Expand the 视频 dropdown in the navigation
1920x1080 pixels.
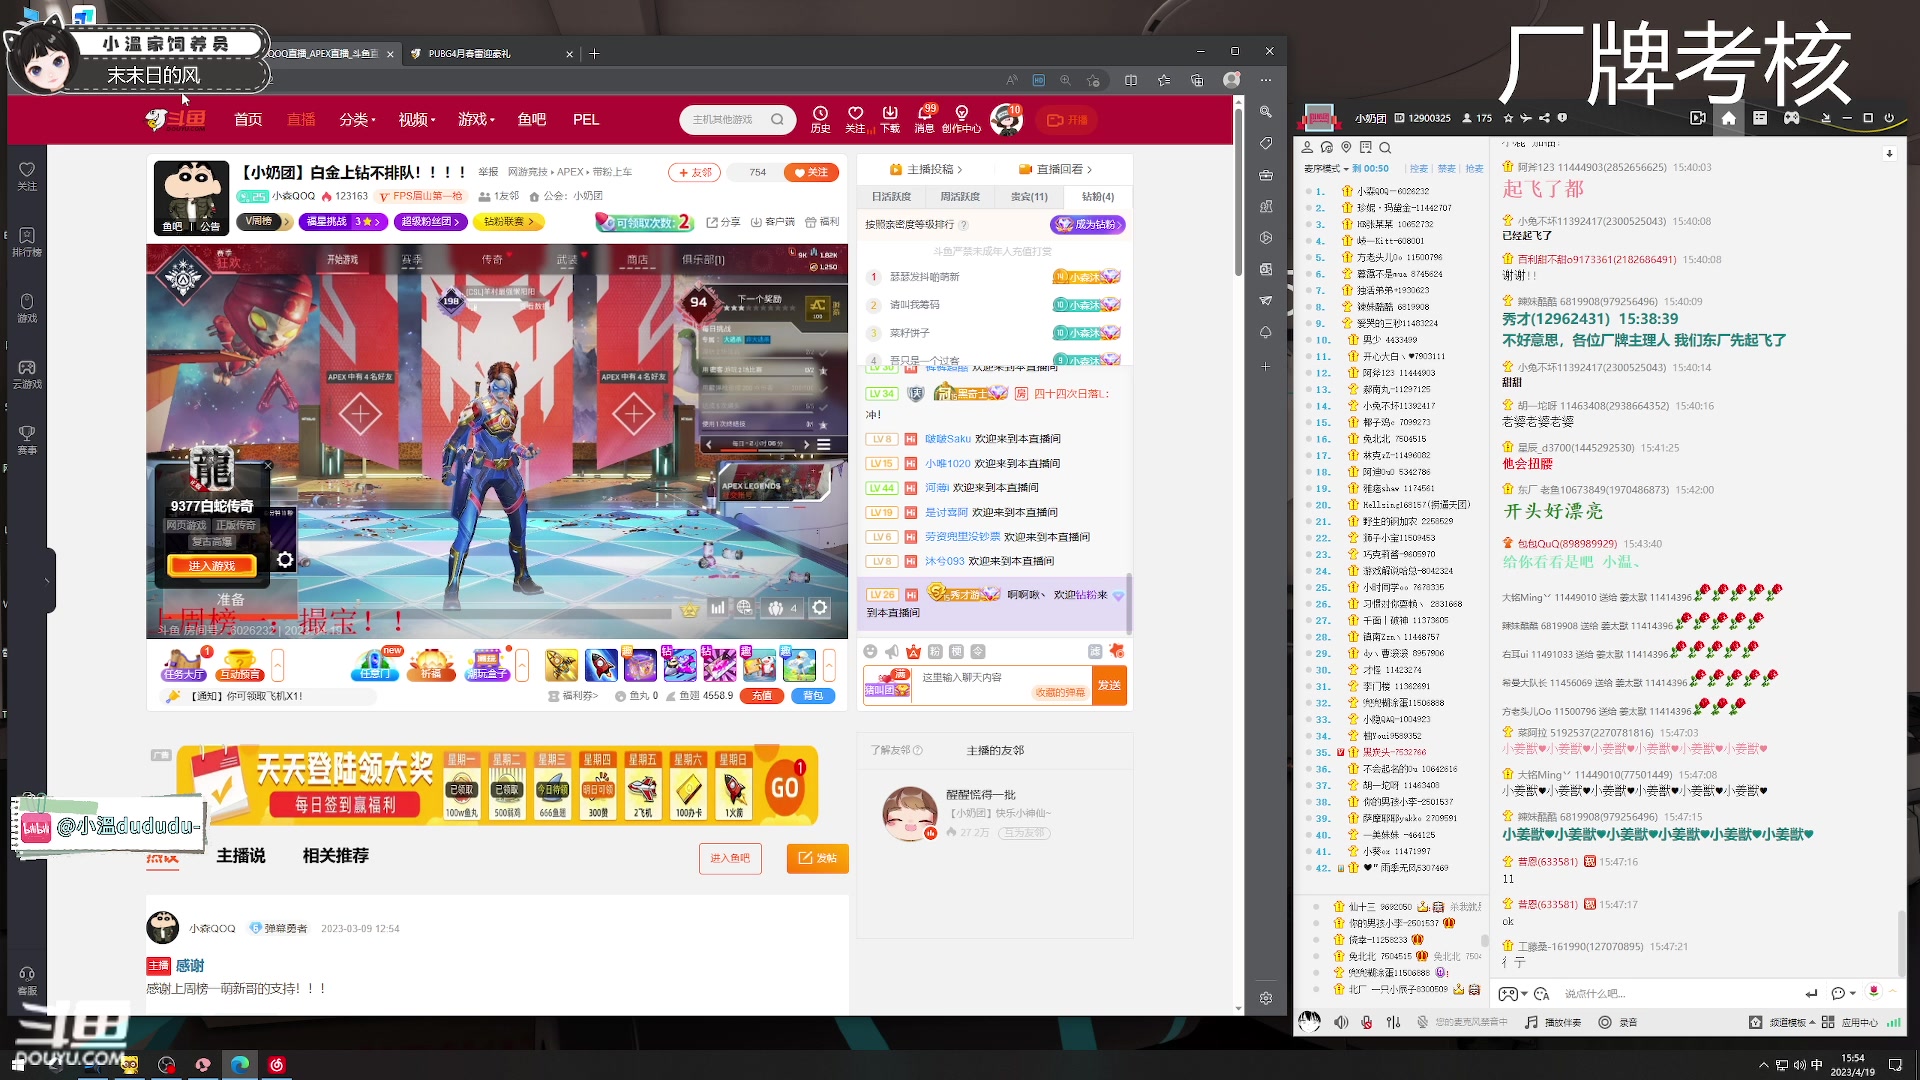(x=417, y=120)
